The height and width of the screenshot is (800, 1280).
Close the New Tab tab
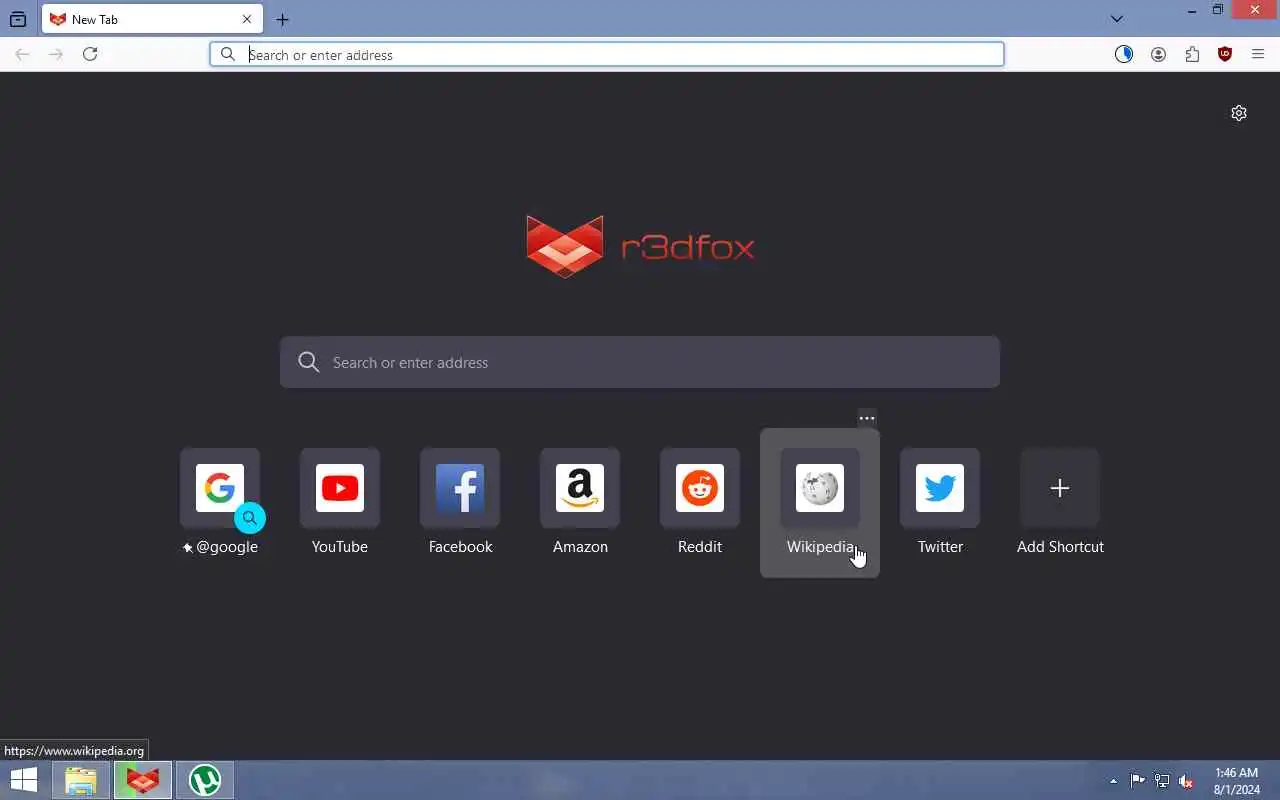point(247,19)
